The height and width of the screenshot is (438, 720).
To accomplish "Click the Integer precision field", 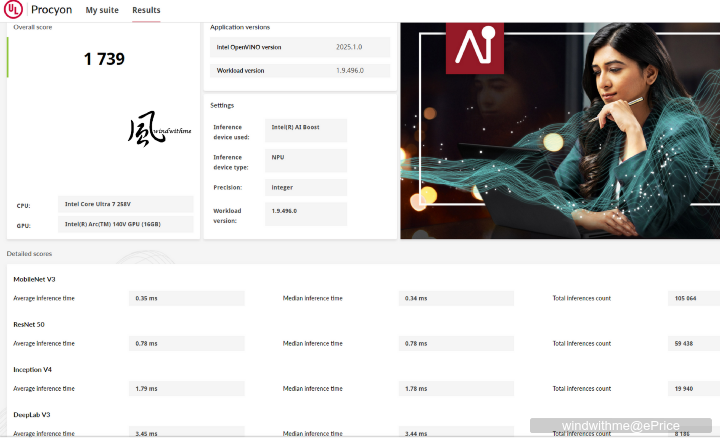I will (x=307, y=187).
